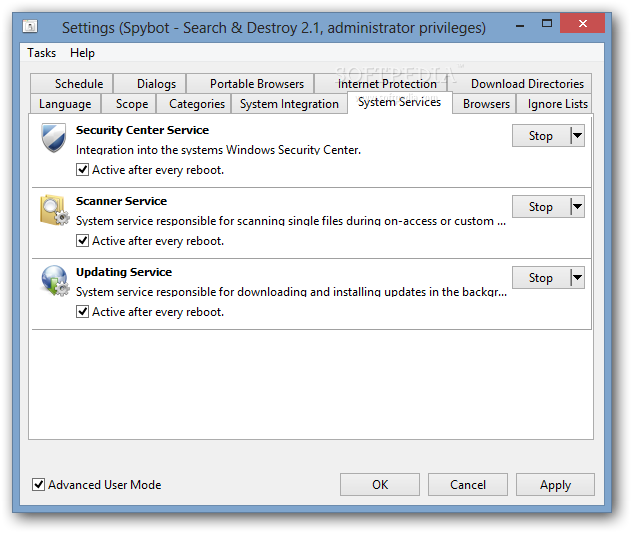Uncheck Active after reboot for Updating Service
The height and width of the screenshot is (533, 632).
[x=82, y=312]
